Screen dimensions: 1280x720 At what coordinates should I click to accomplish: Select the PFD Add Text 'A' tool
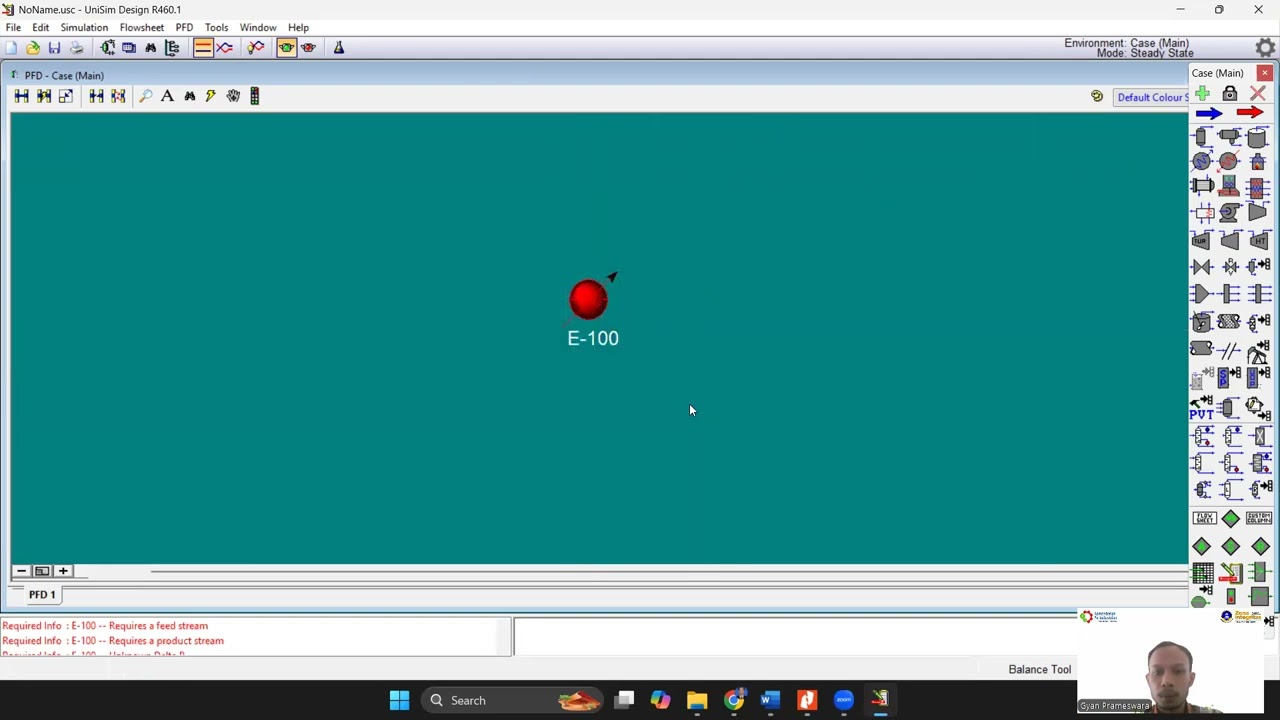pos(167,96)
